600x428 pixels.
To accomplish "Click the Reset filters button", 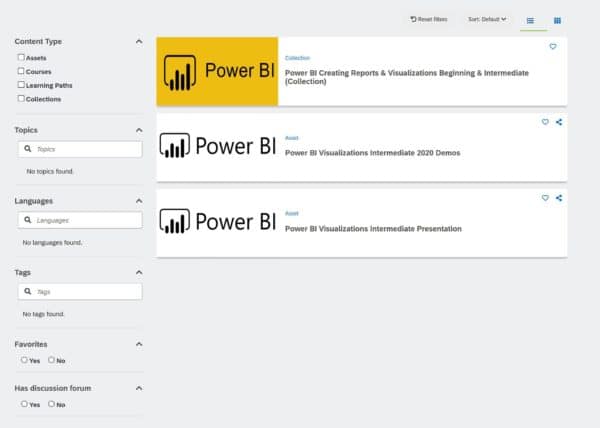I will pos(429,19).
